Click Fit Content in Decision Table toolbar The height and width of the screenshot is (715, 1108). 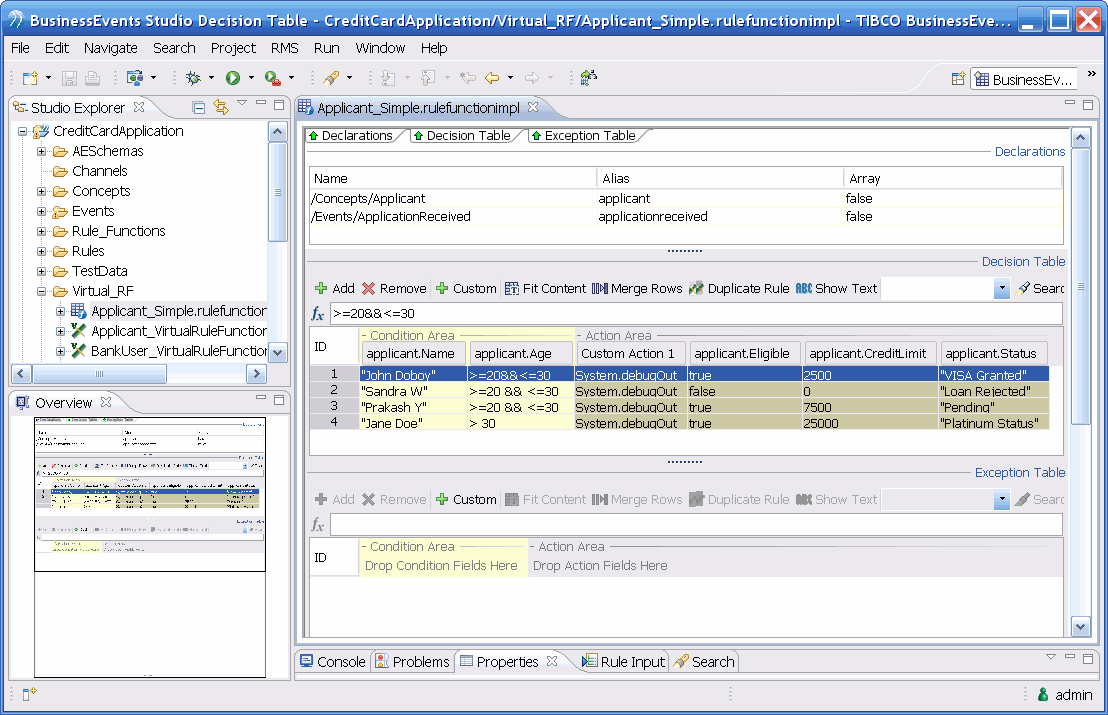[x=545, y=288]
